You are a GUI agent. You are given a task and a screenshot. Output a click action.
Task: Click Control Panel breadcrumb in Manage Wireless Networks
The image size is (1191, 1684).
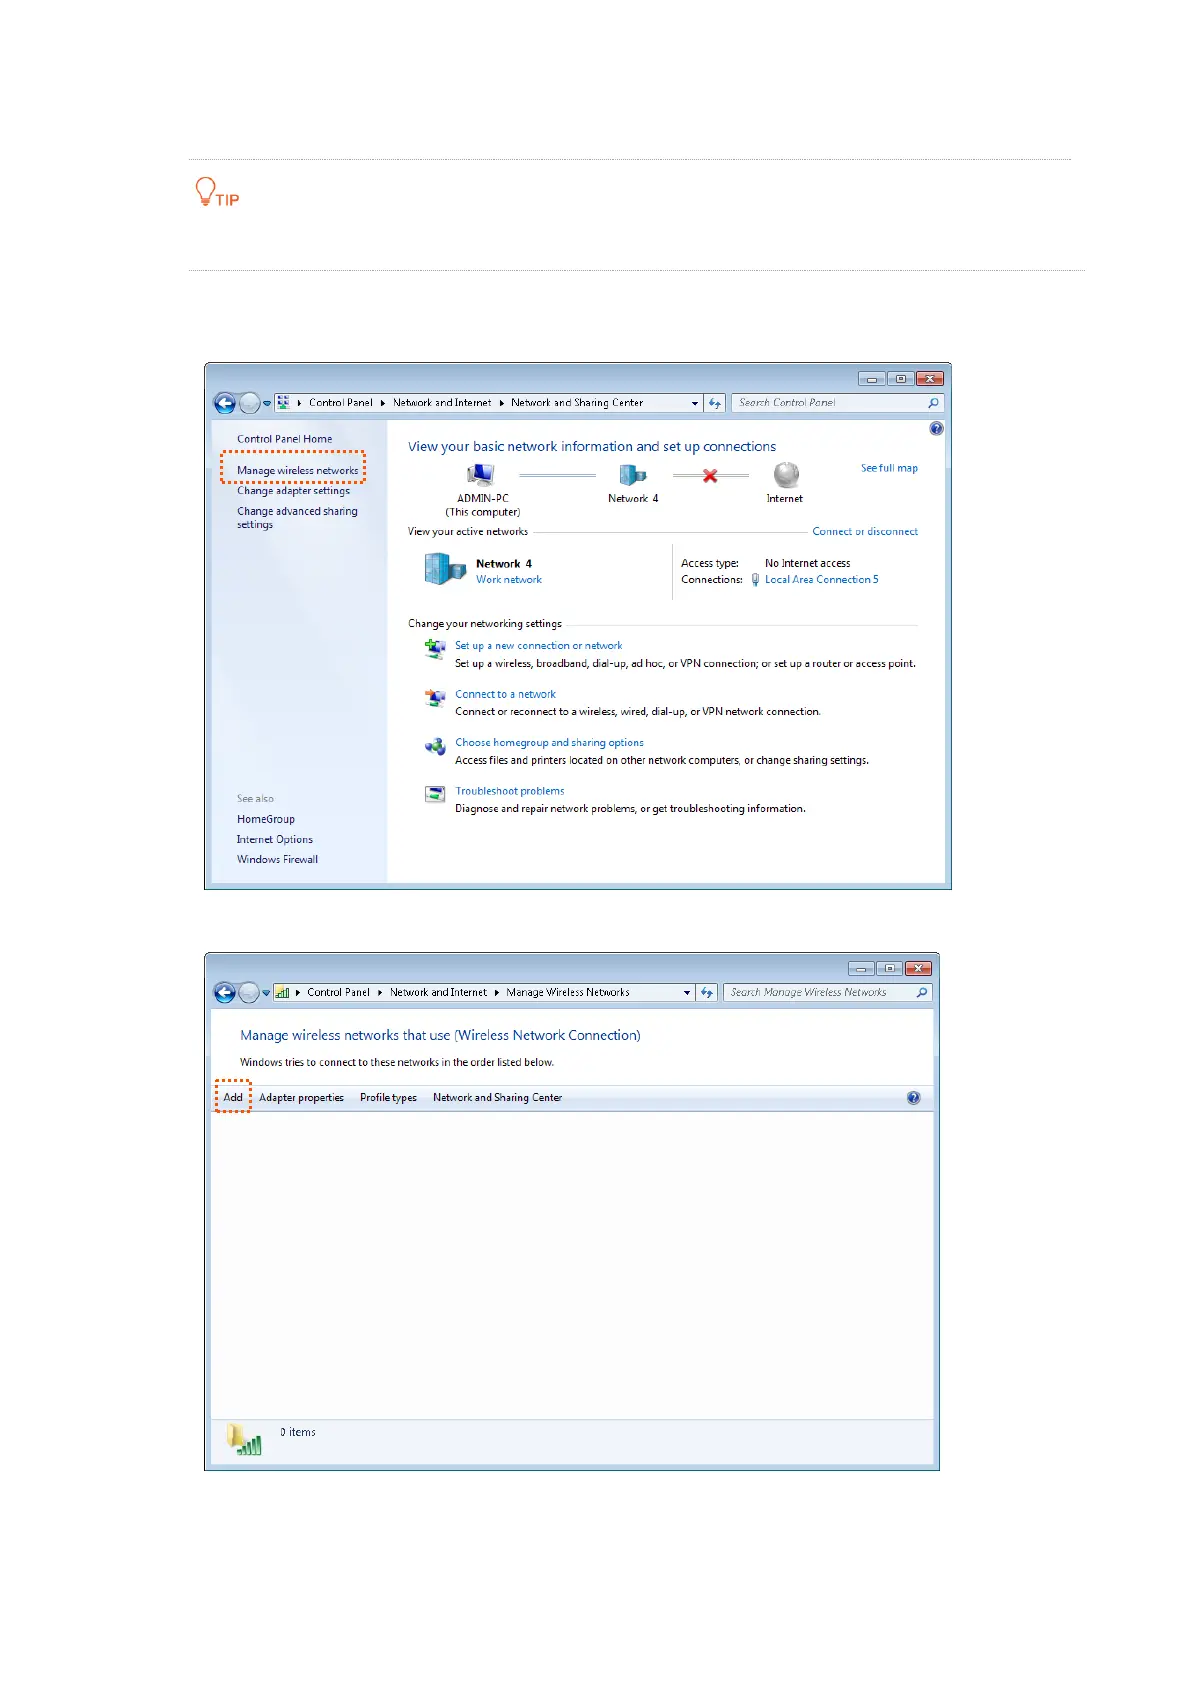point(338,993)
